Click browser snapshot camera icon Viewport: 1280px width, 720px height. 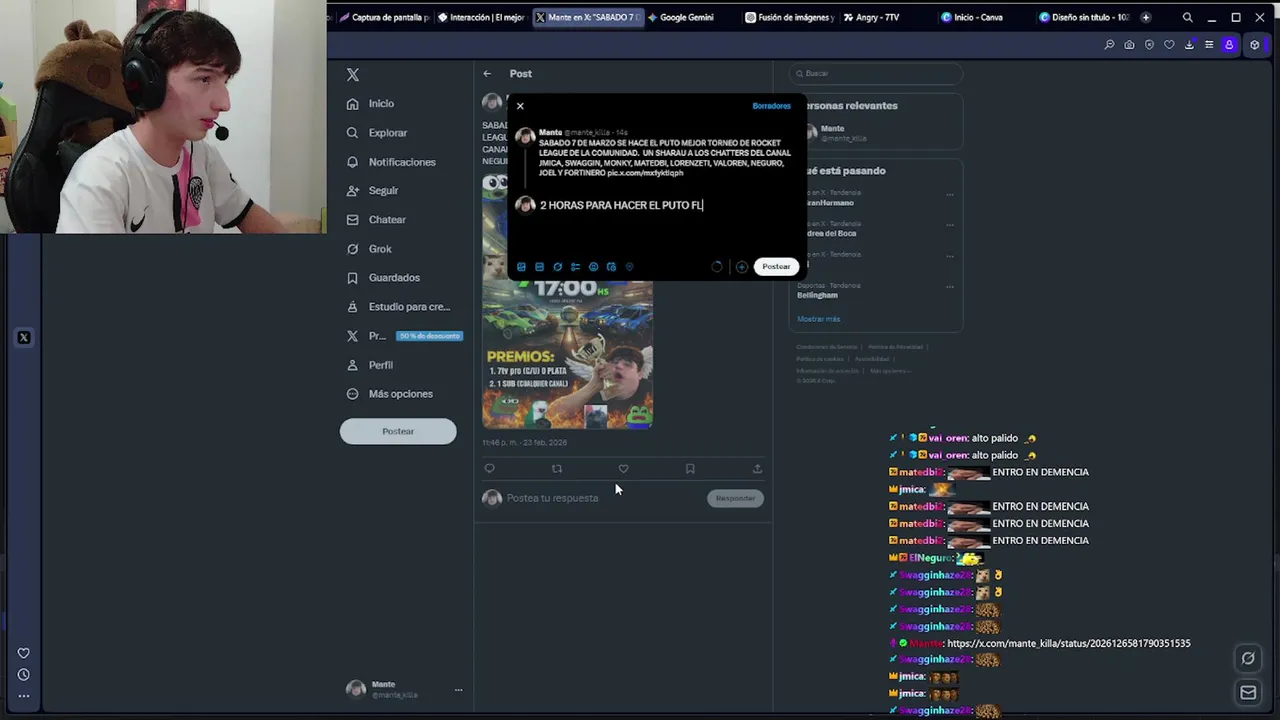point(1129,45)
